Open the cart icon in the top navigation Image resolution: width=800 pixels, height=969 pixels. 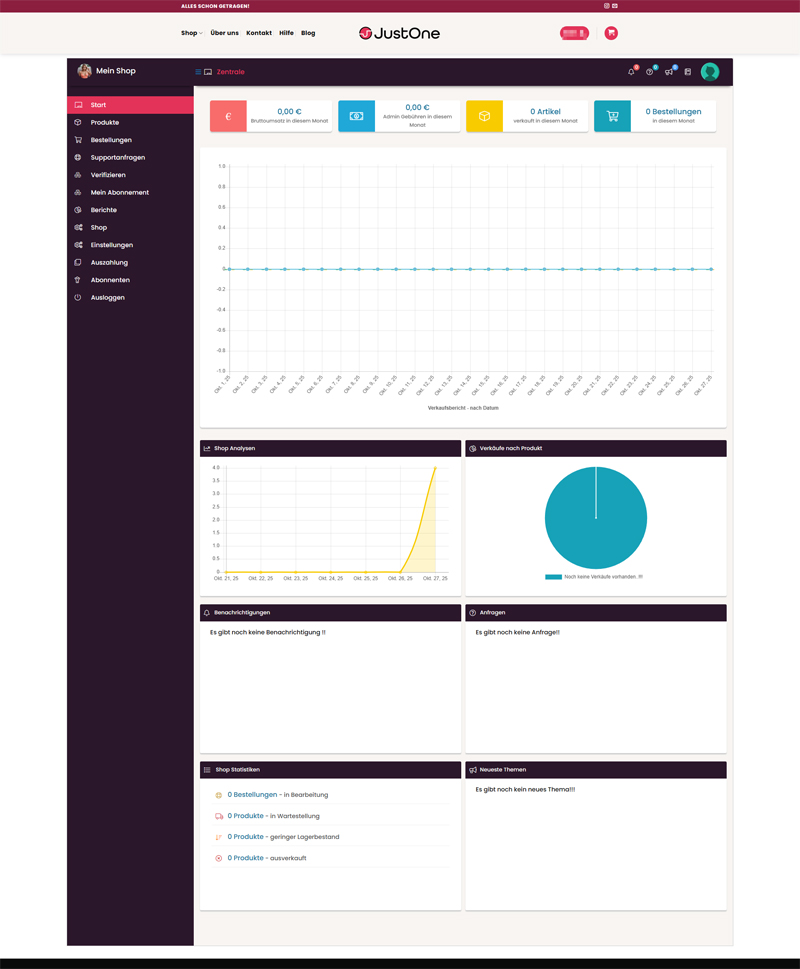[x=610, y=33]
